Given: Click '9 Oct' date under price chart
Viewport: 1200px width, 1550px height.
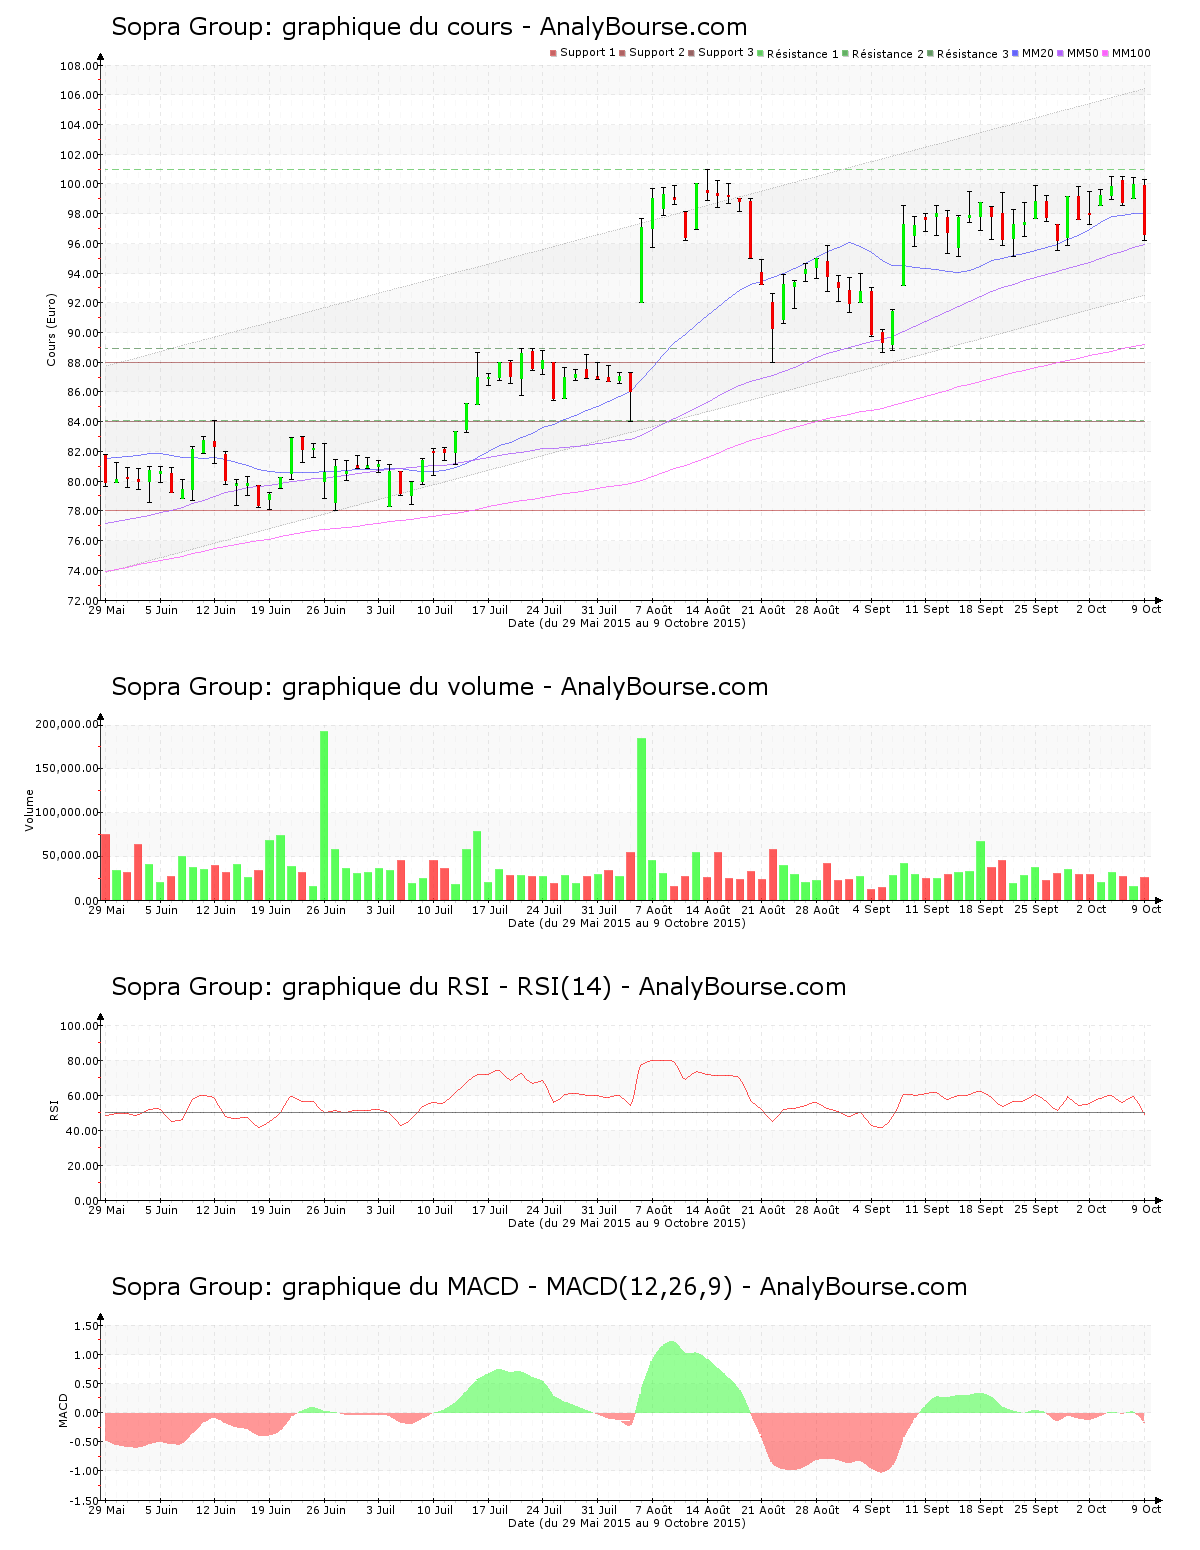Looking at the screenshot, I should coord(1146,610).
